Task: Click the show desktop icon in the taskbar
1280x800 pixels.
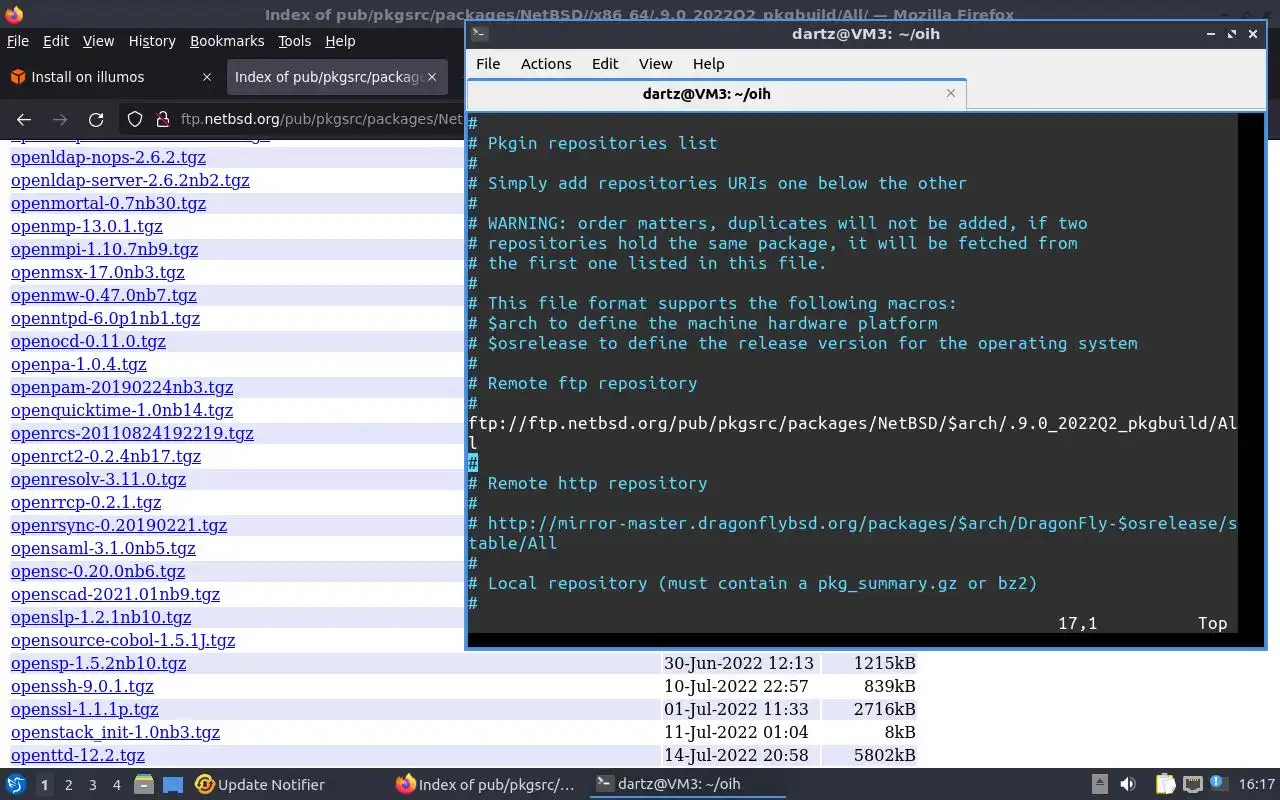Action: [173, 785]
